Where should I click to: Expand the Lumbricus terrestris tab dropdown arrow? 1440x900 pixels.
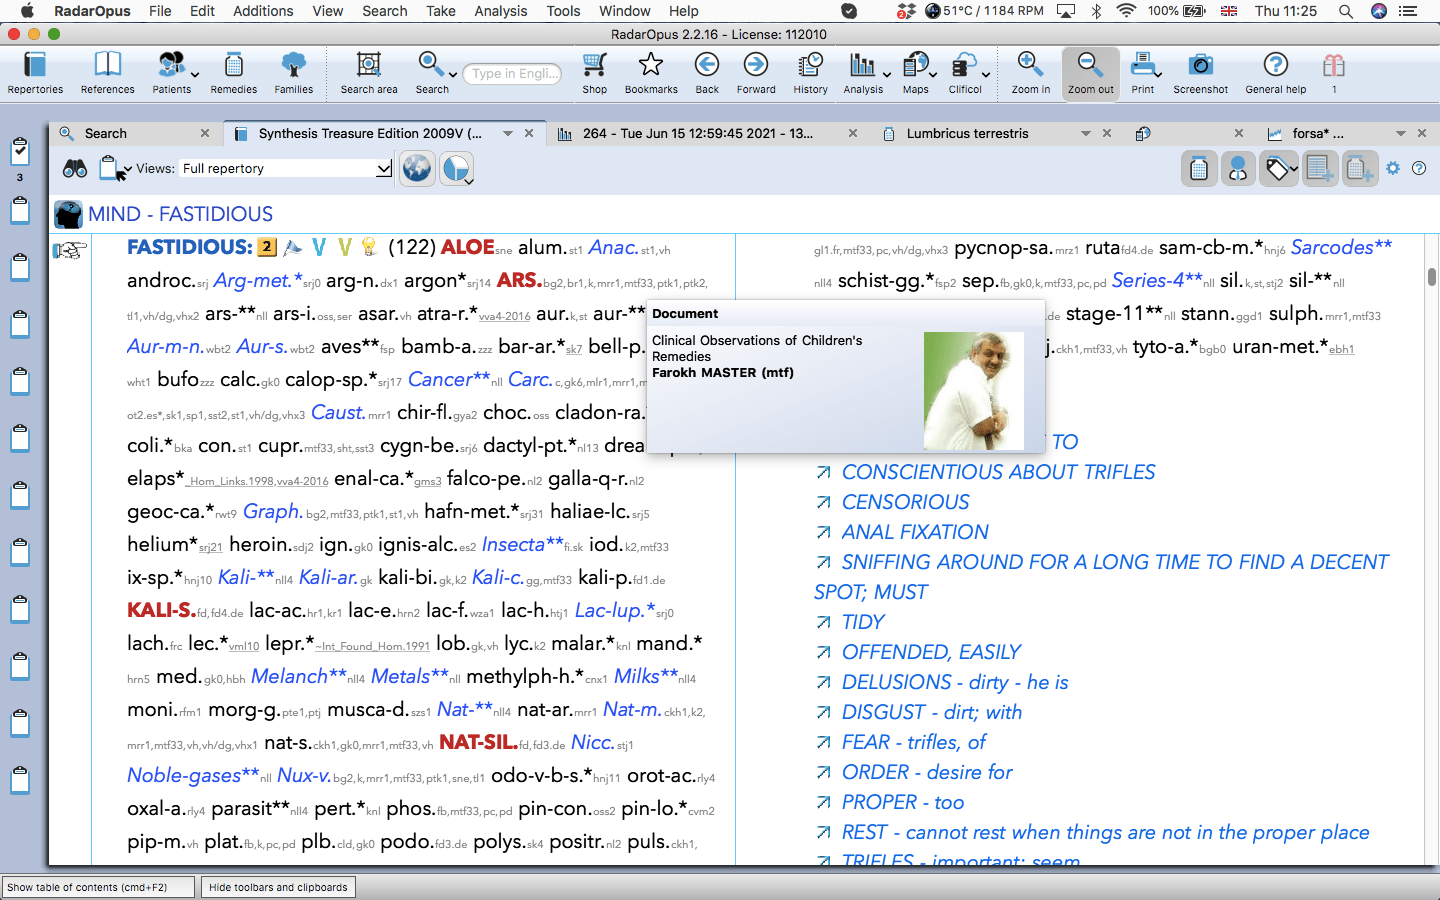1086,133
